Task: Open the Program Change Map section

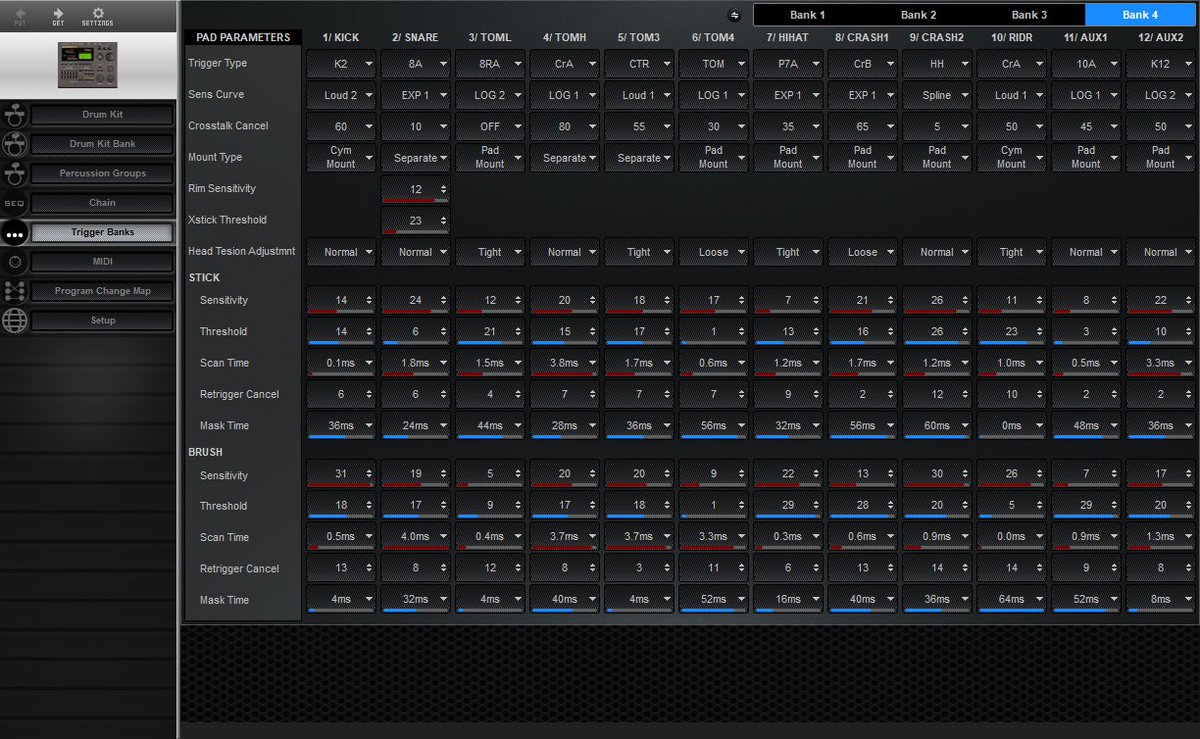Action: point(102,291)
